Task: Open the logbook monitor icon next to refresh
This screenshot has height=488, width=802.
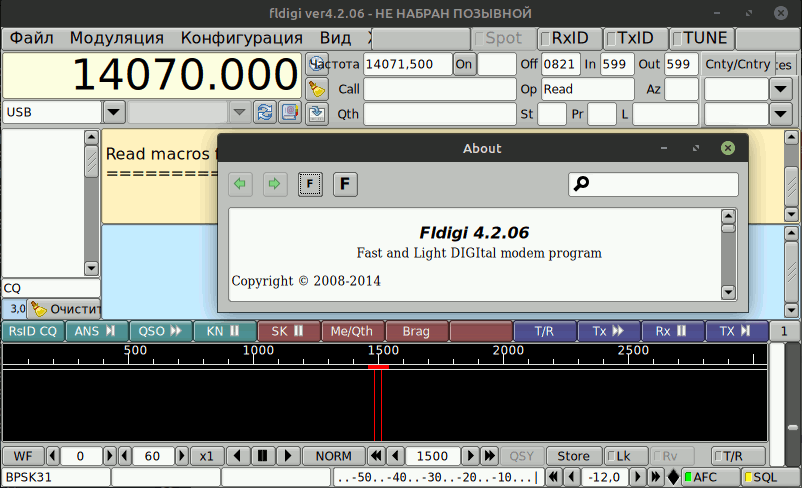Action: pyautogui.click(x=290, y=112)
